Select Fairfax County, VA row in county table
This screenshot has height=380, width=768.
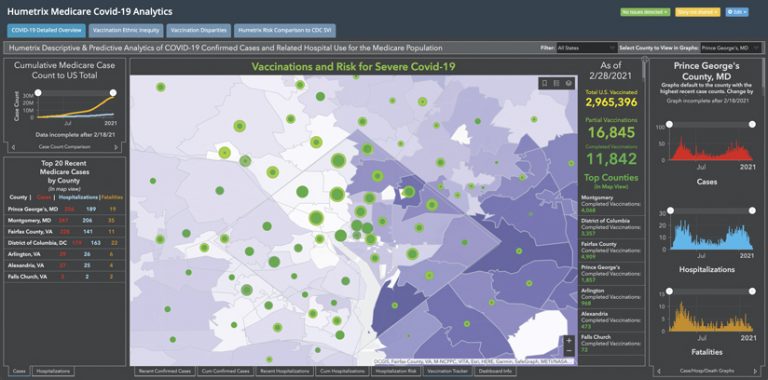pos(65,232)
